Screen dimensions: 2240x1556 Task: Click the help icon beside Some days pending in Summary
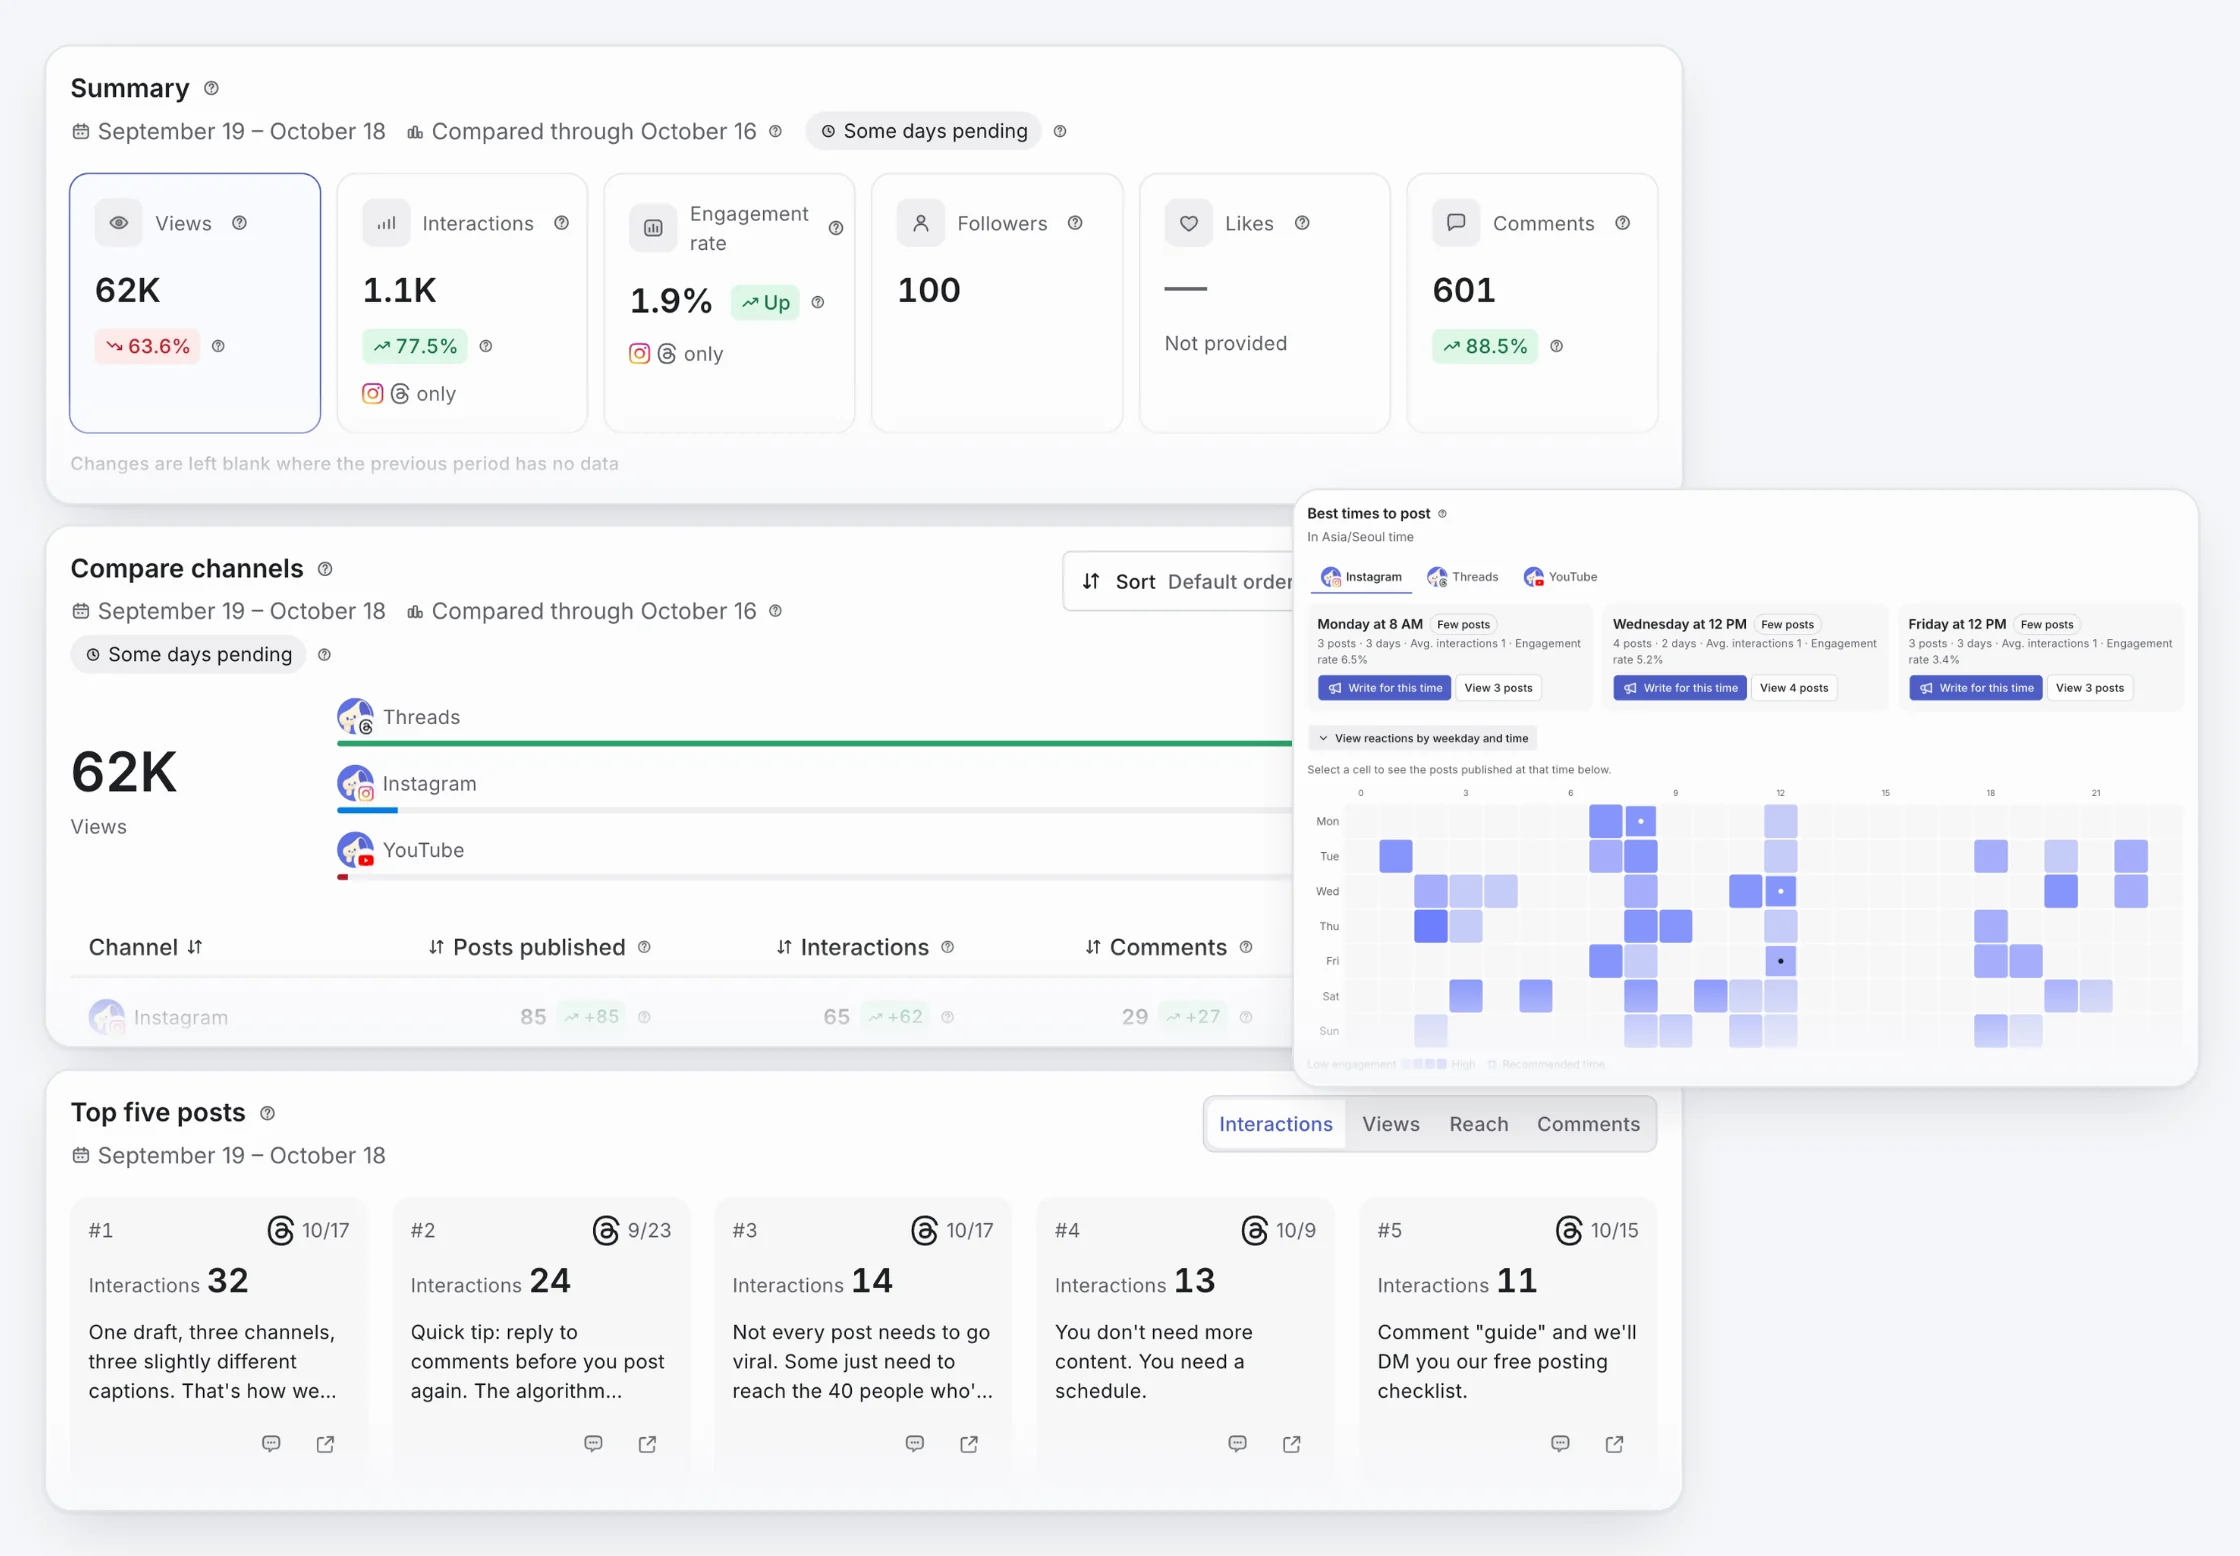[1060, 131]
